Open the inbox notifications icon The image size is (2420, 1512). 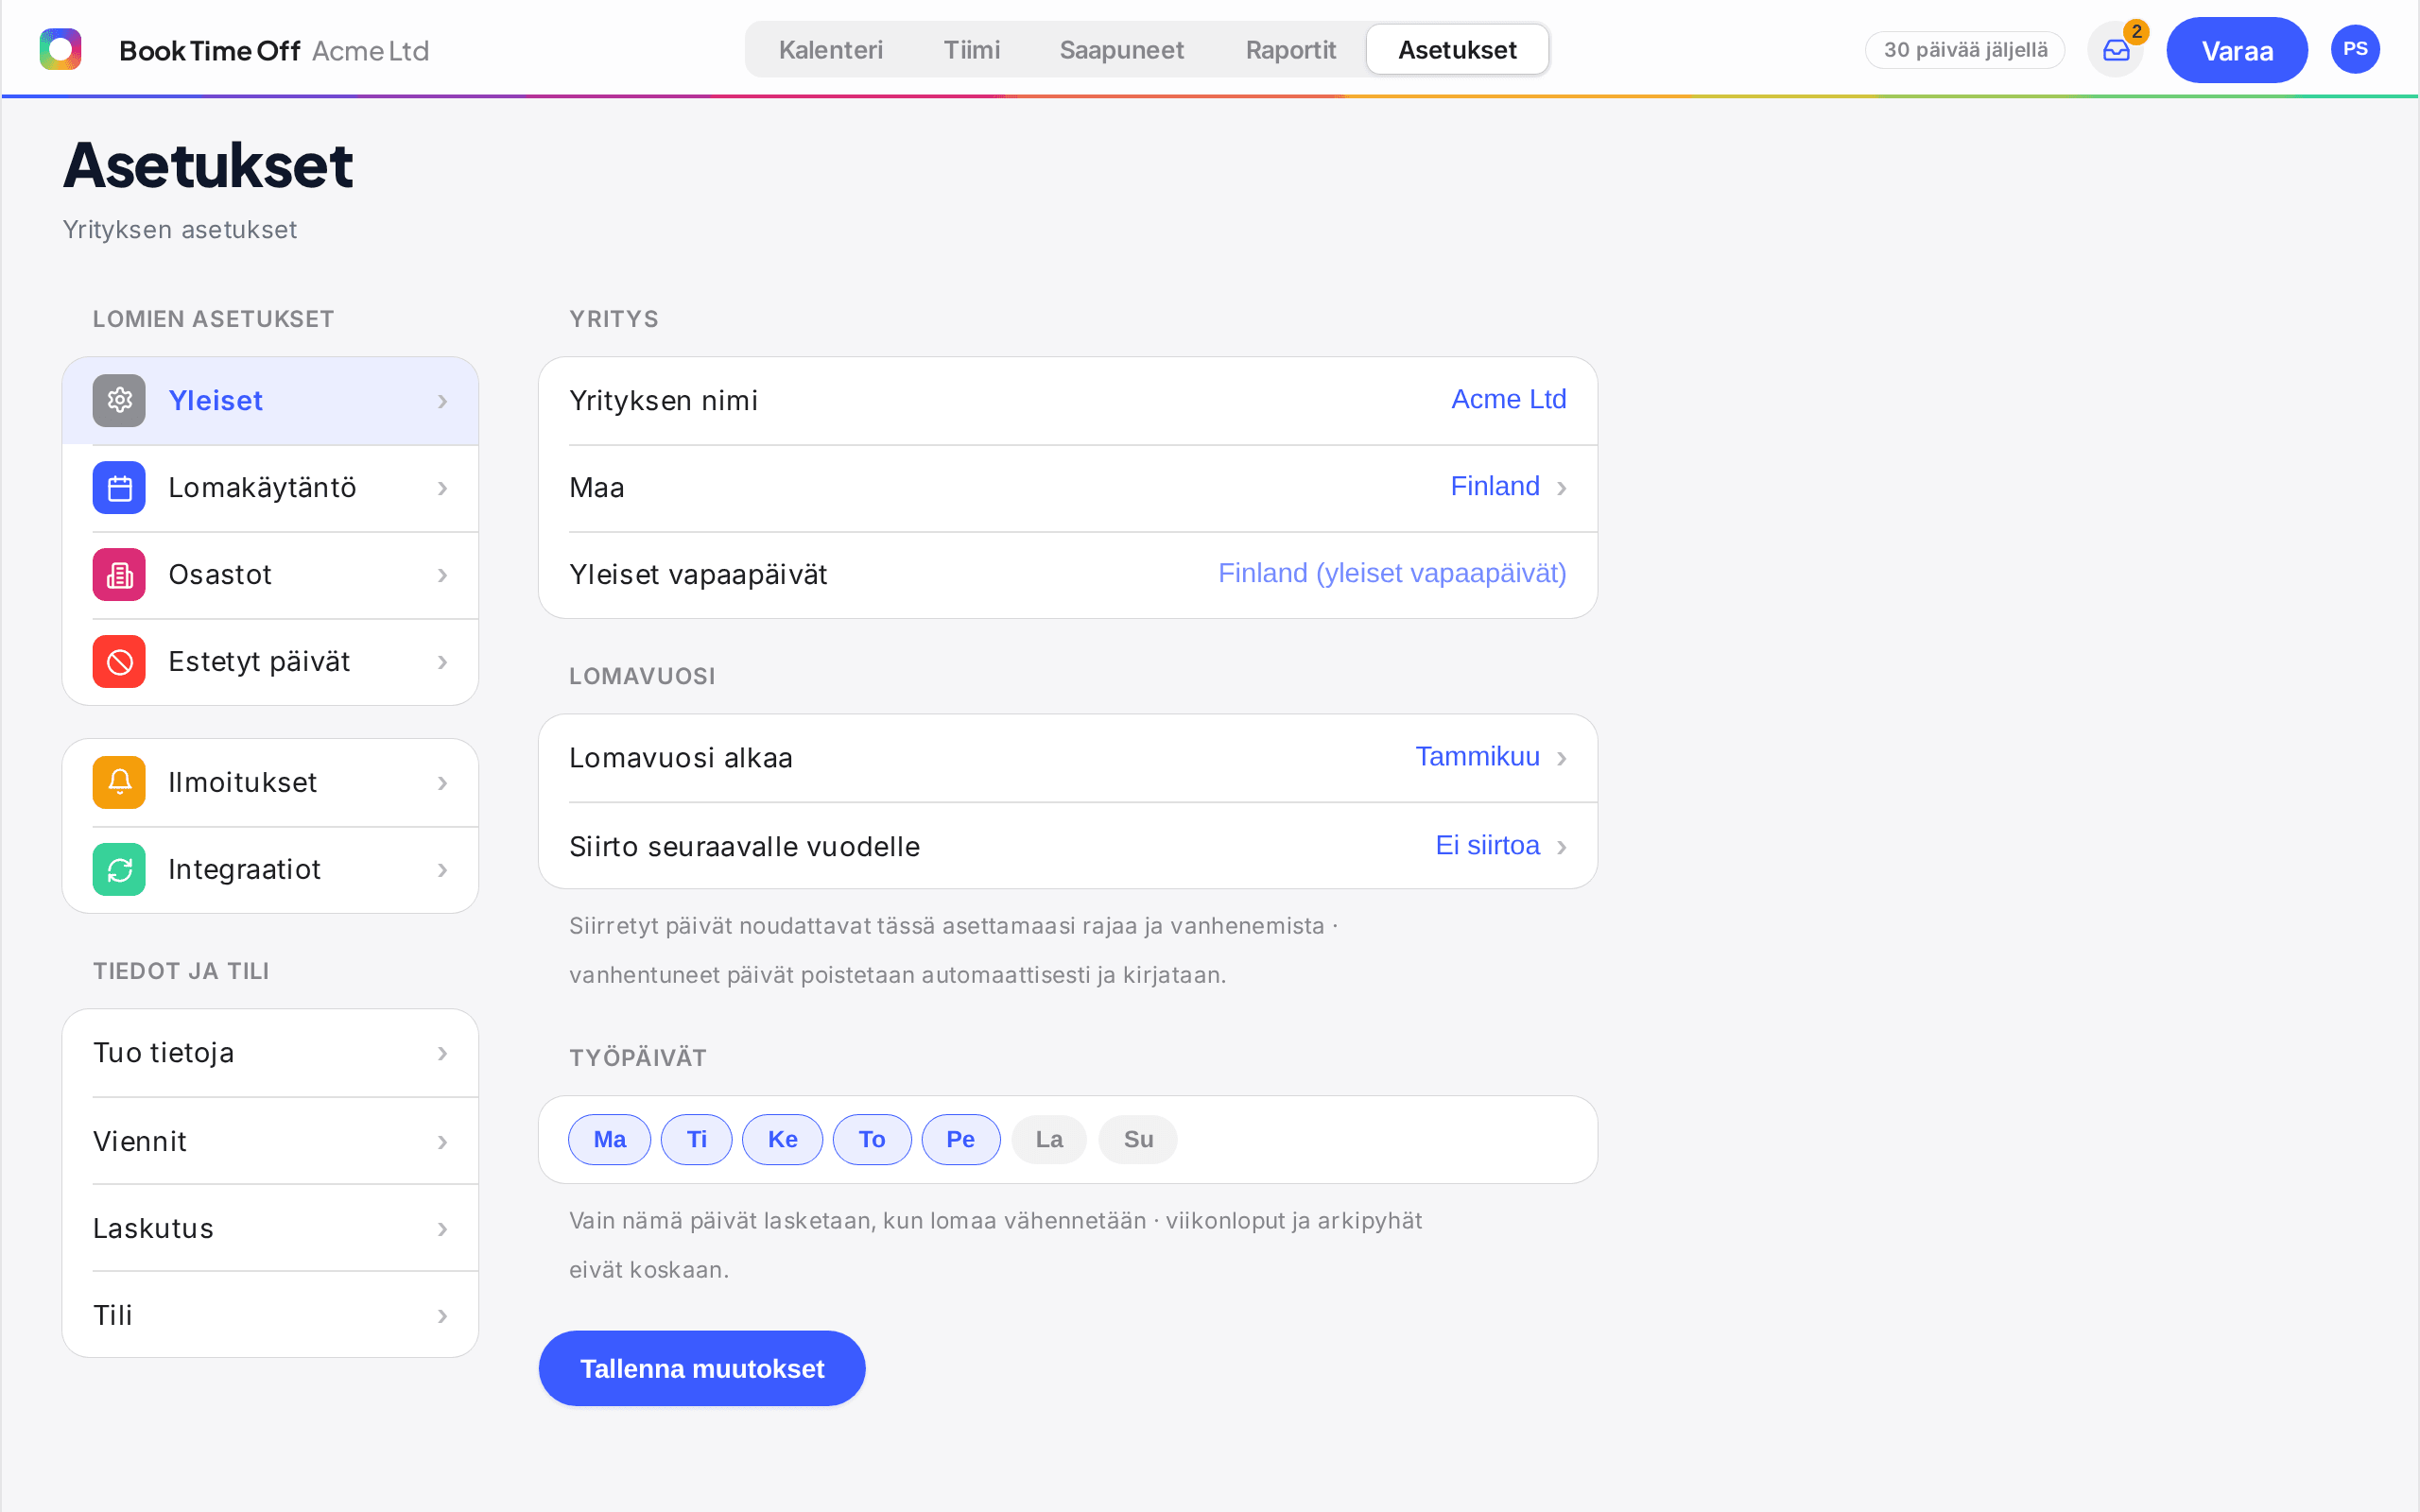coord(2116,50)
